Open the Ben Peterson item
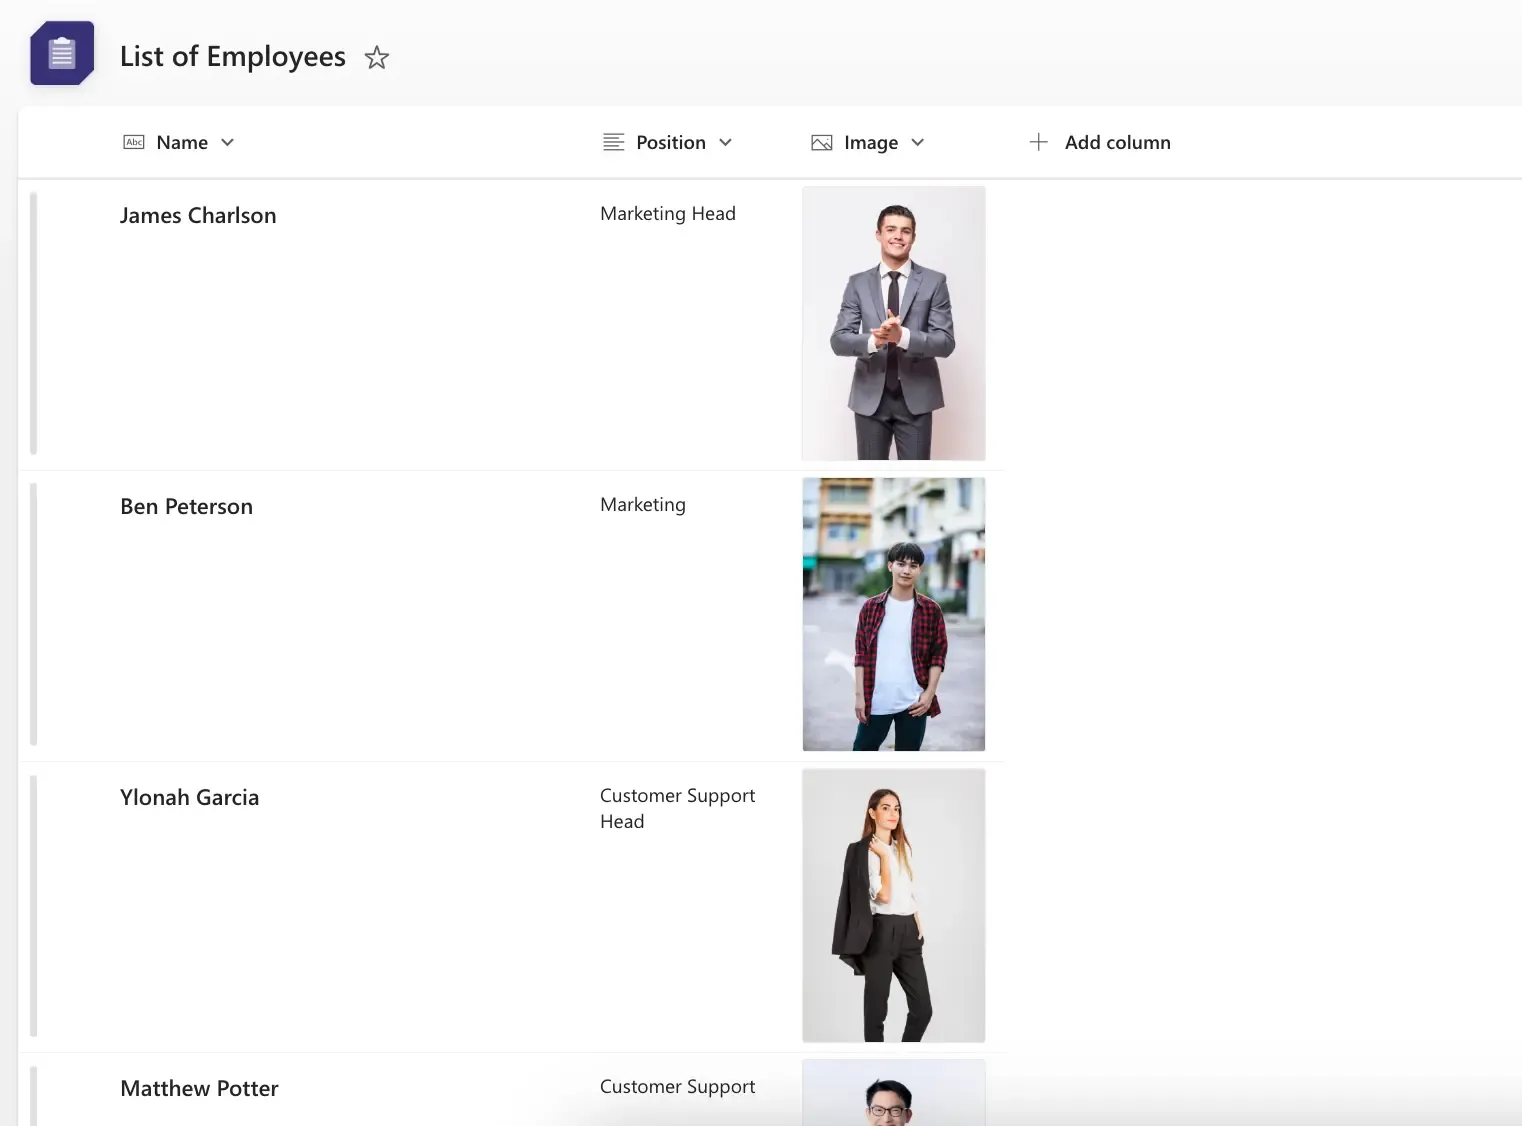The image size is (1522, 1126). 186,507
